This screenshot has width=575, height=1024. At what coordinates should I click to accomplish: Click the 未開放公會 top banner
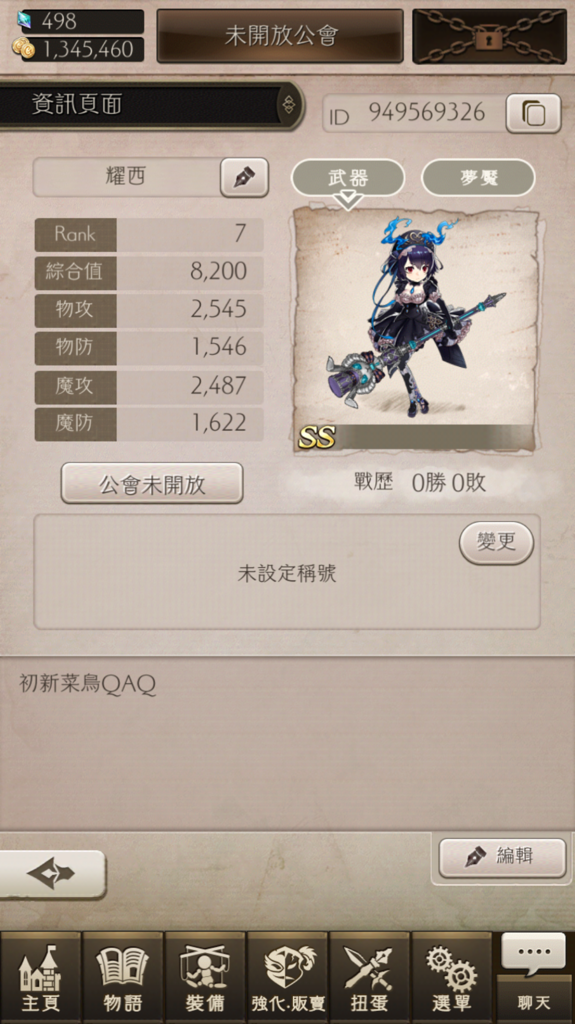(280, 36)
